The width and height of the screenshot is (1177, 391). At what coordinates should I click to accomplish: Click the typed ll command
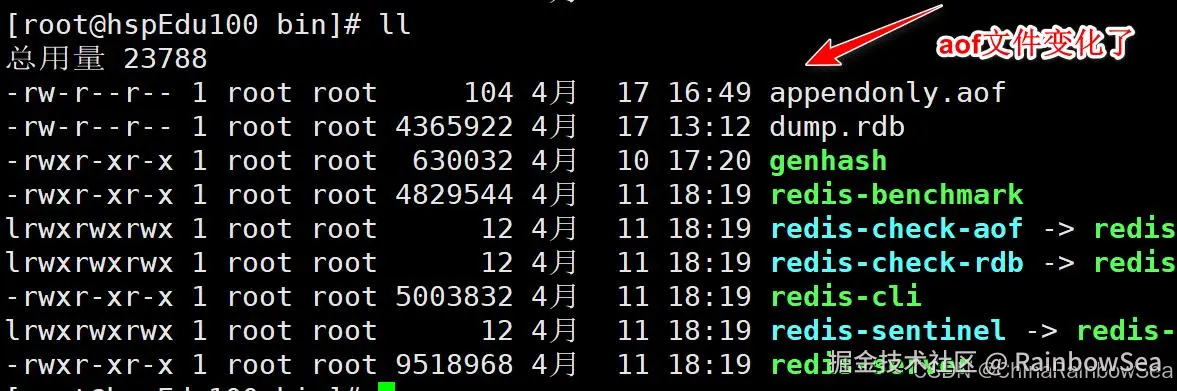(395, 26)
